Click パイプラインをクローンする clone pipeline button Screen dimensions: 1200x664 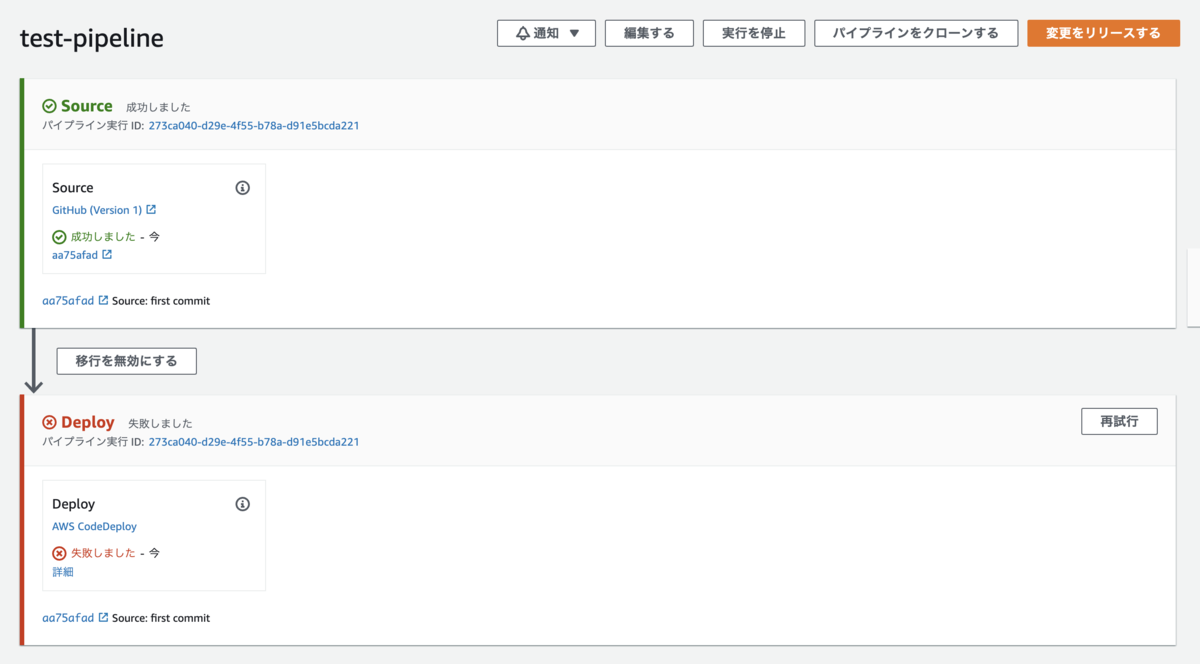[916, 33]
